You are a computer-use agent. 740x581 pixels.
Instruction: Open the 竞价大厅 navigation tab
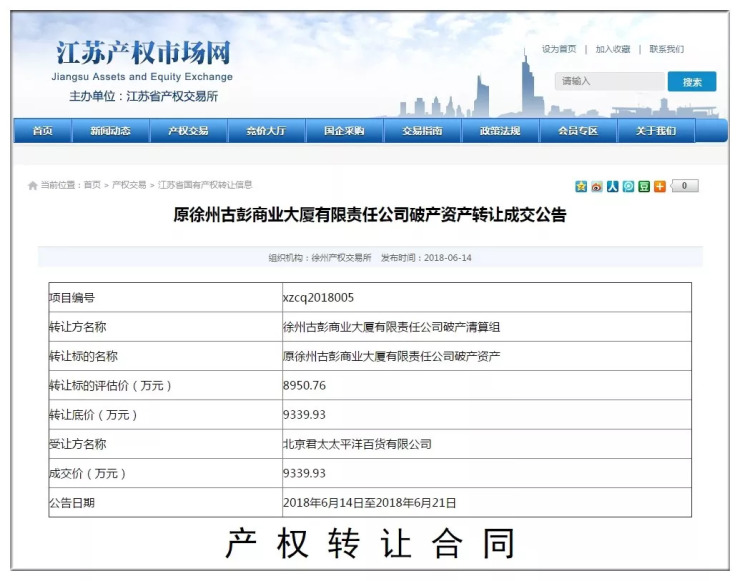click(x=266, y=131)
